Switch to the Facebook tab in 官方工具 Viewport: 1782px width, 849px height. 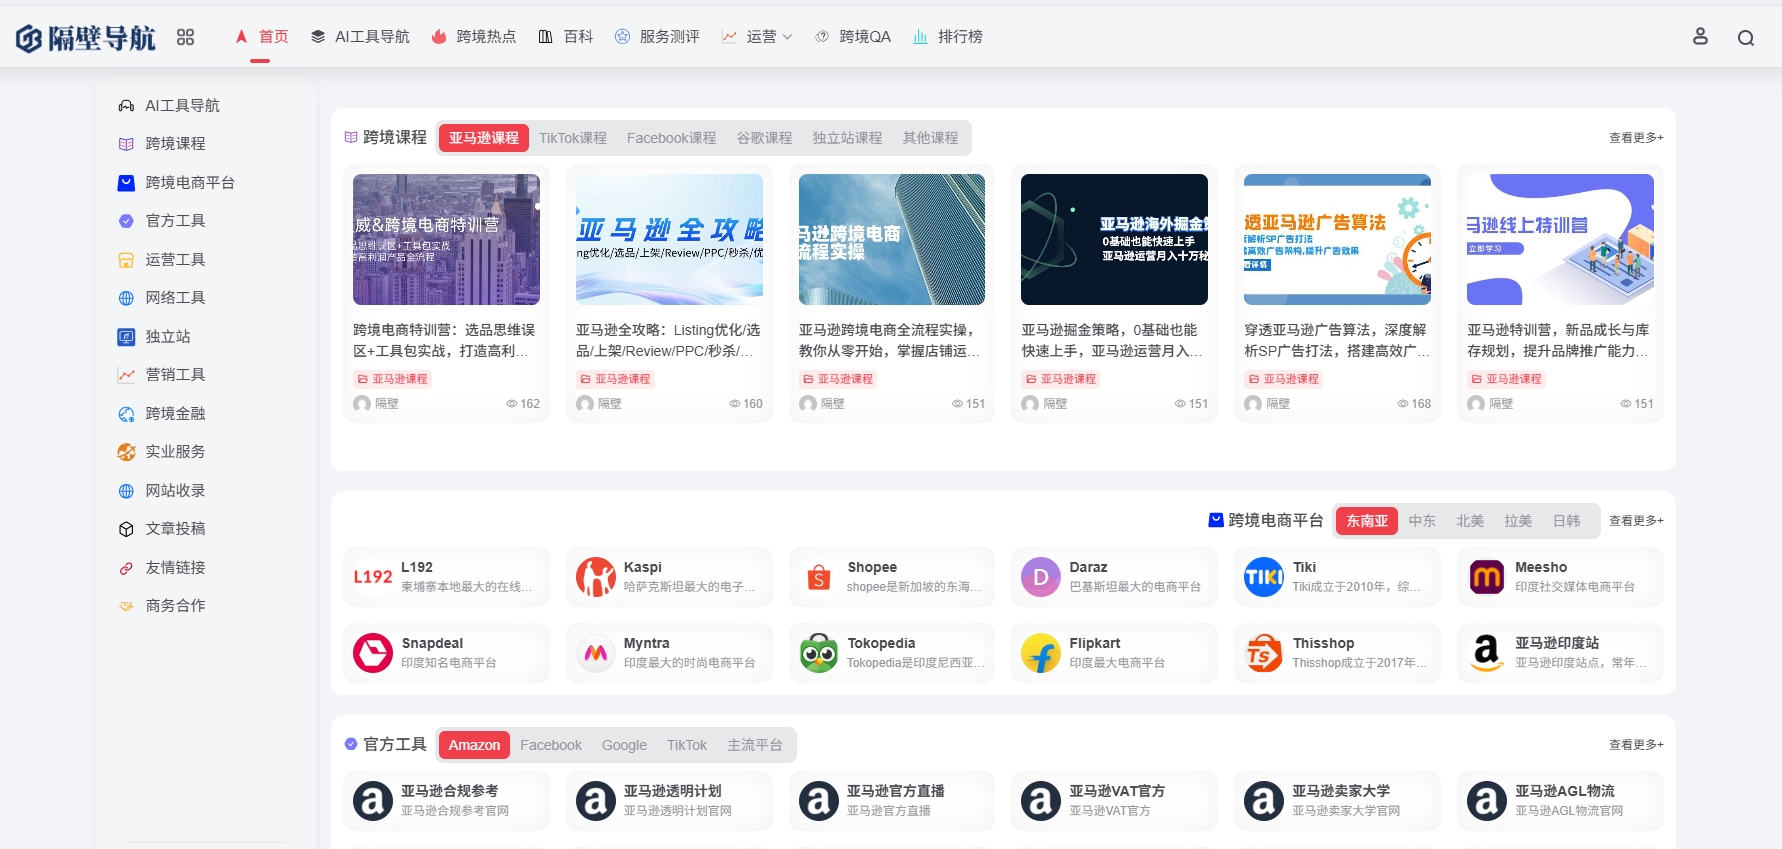click(551, 745)
